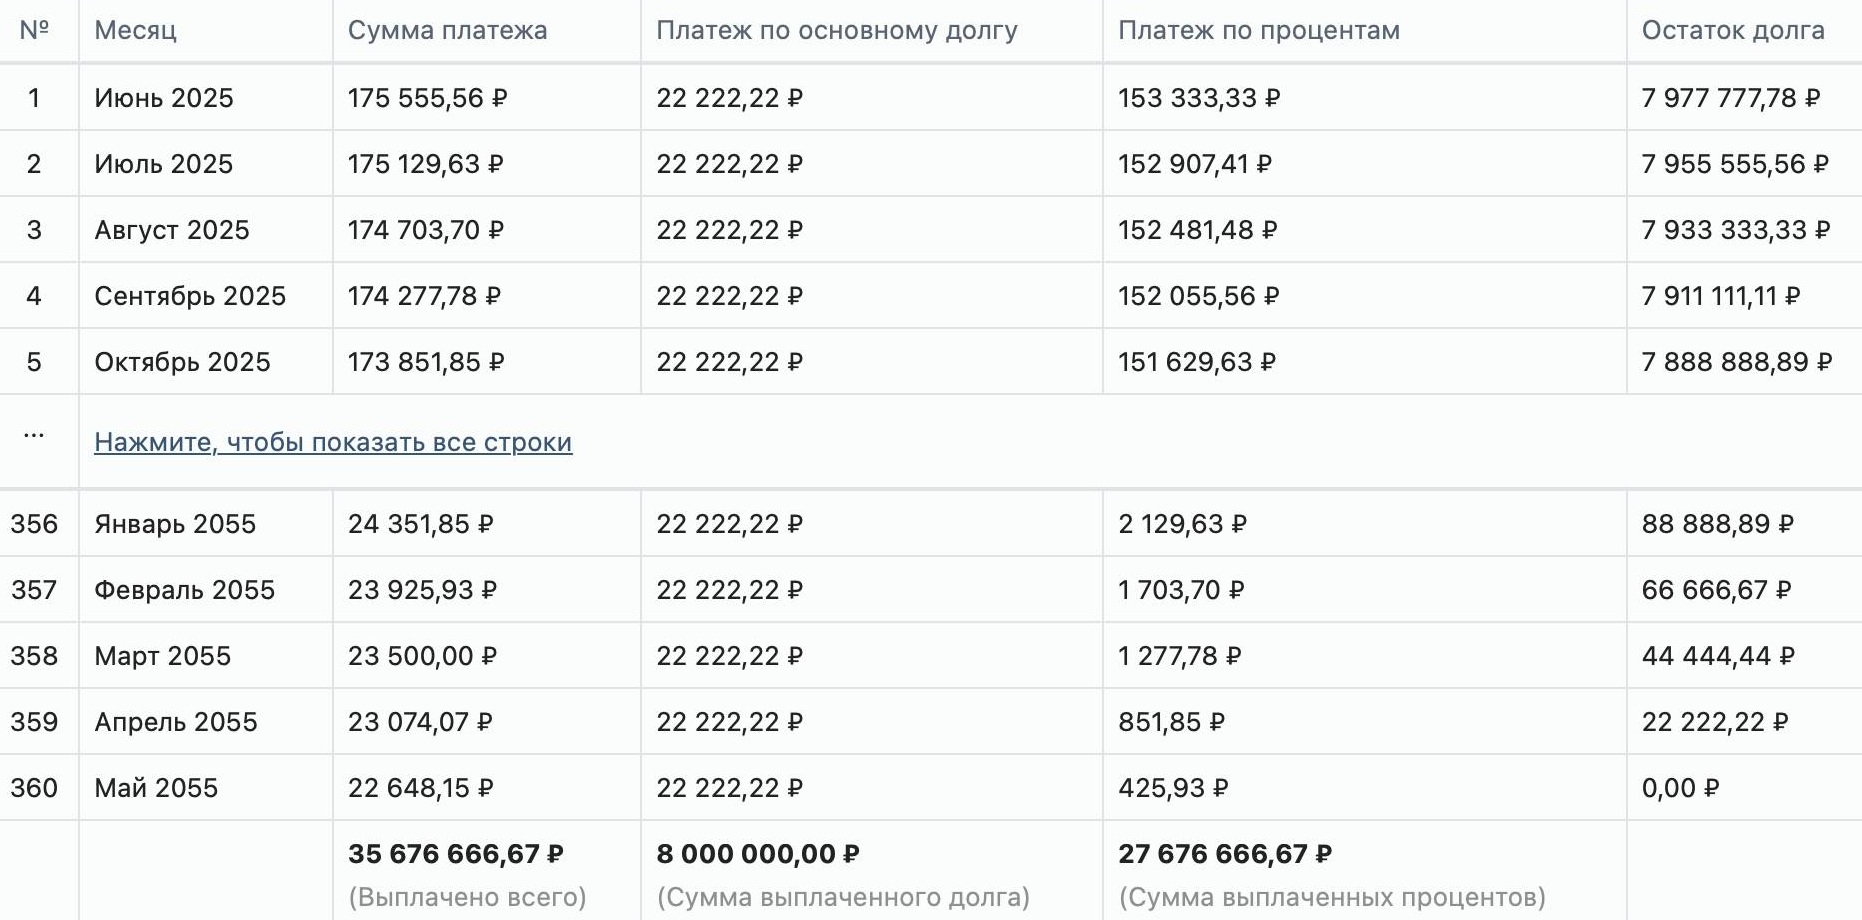Click the link to show all rows
1862x920 pixels.
click(333, 442)
